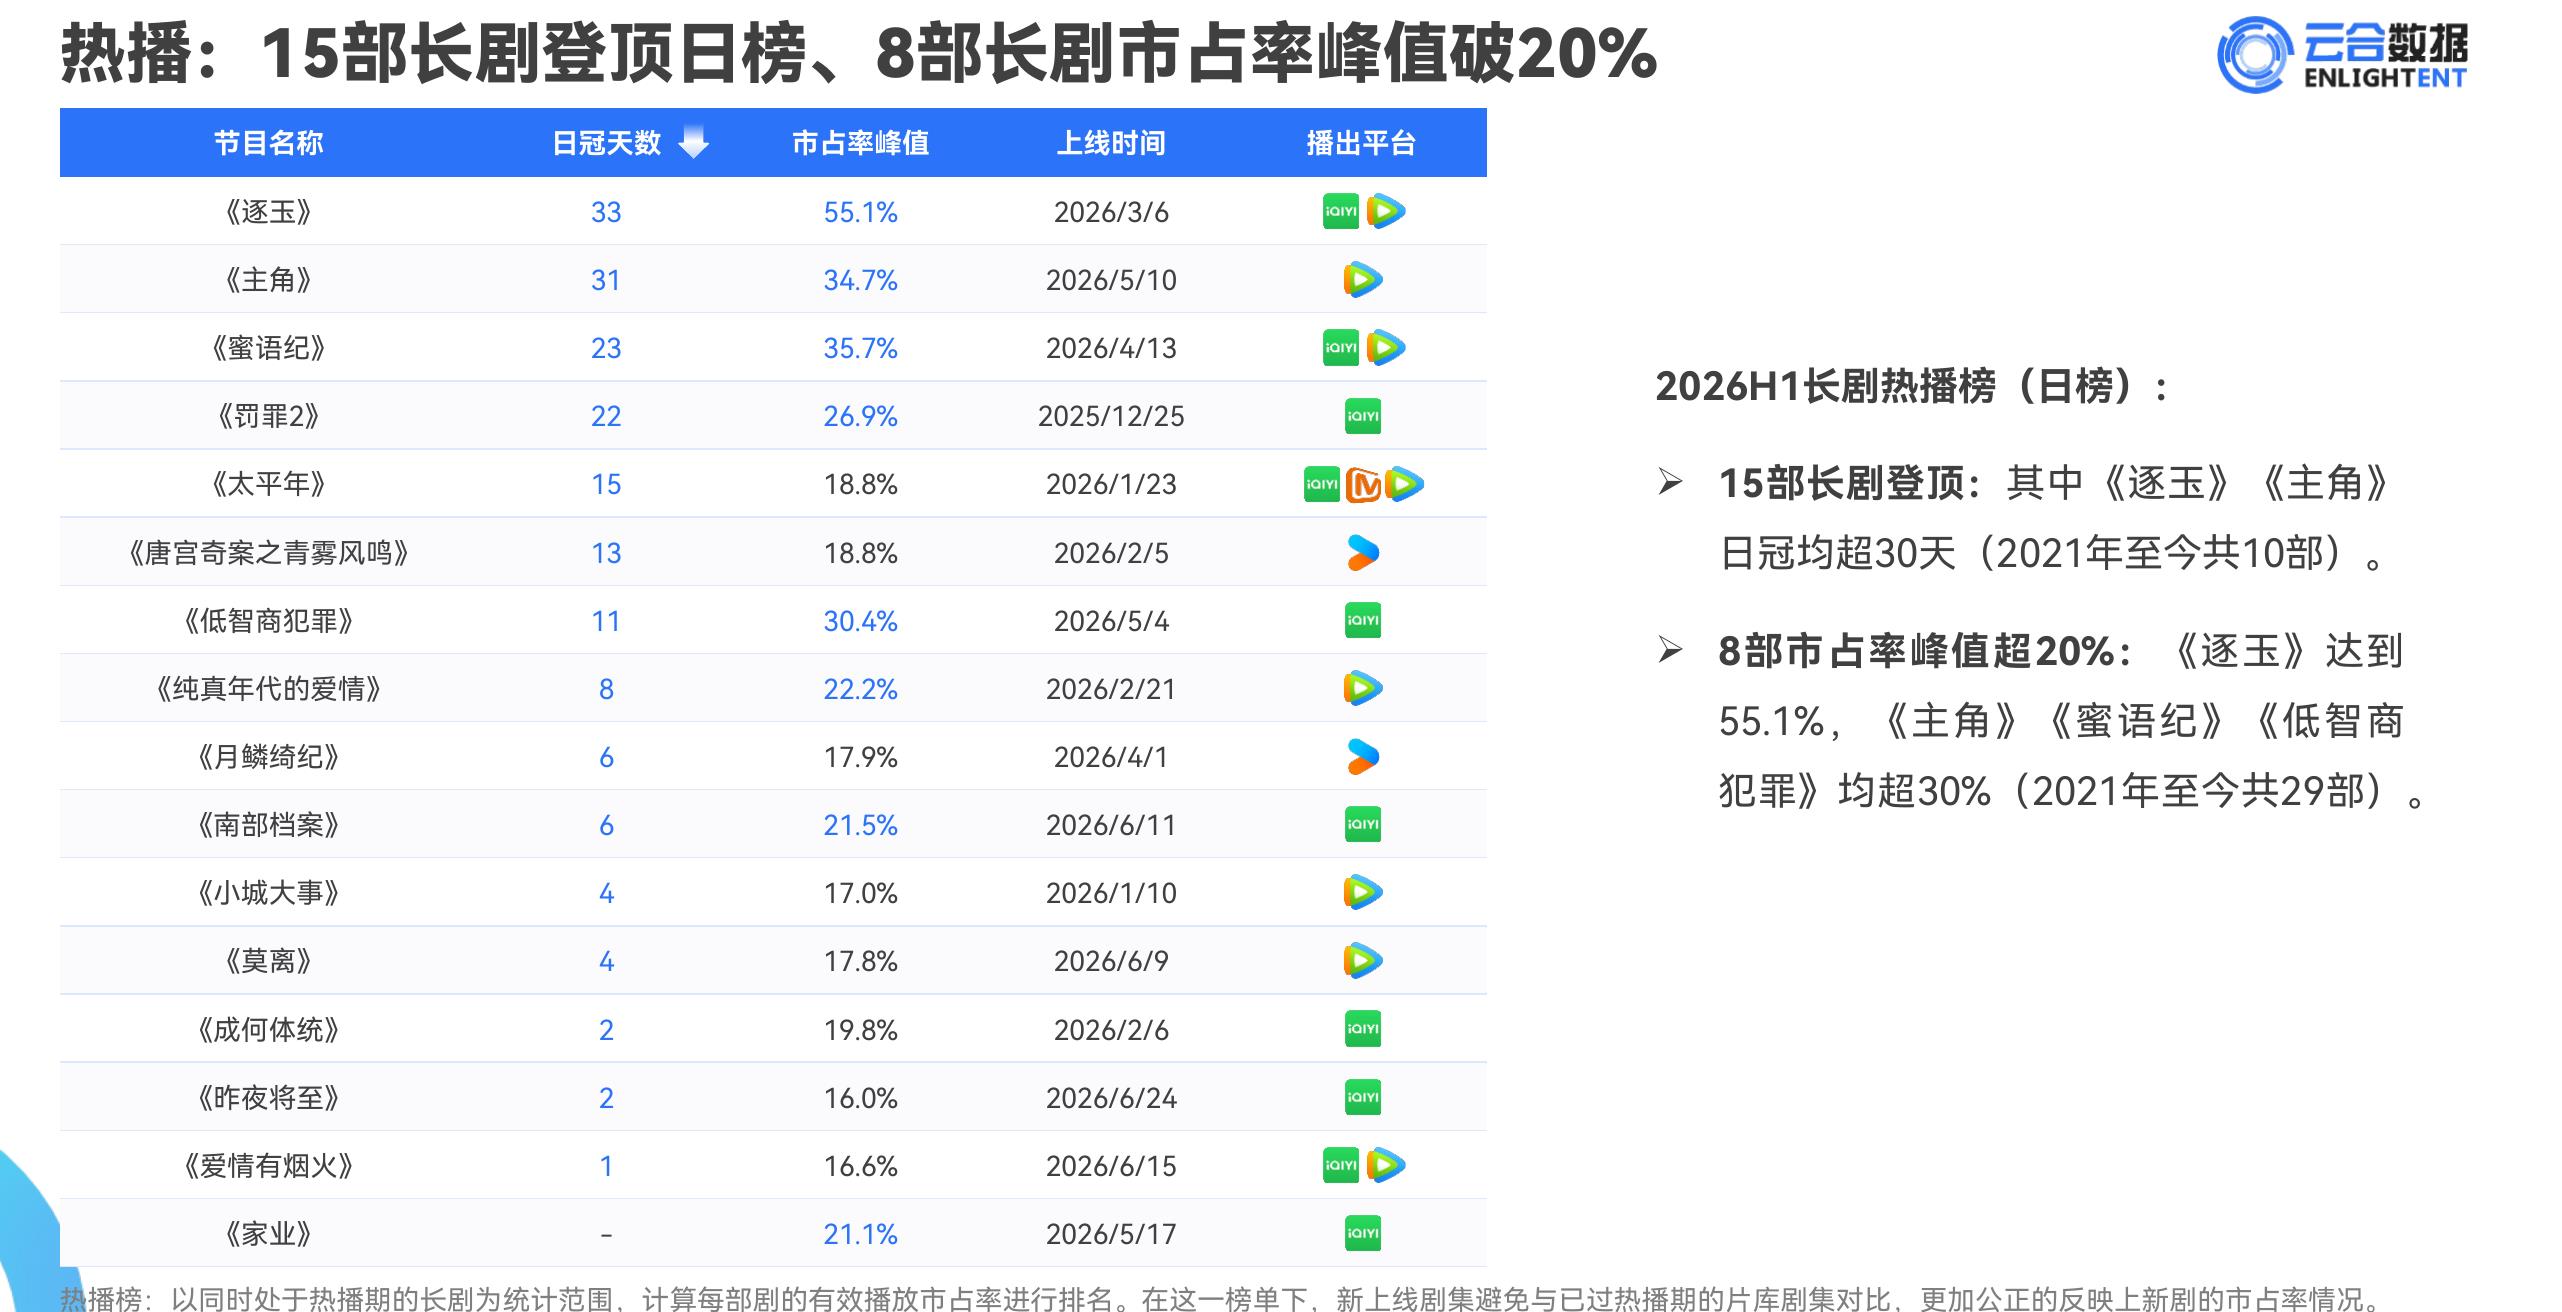Click the Tencent Video icon in the 《逐玉》 row
The height and width of the screenshot is (1312, 2562).
1386,211
